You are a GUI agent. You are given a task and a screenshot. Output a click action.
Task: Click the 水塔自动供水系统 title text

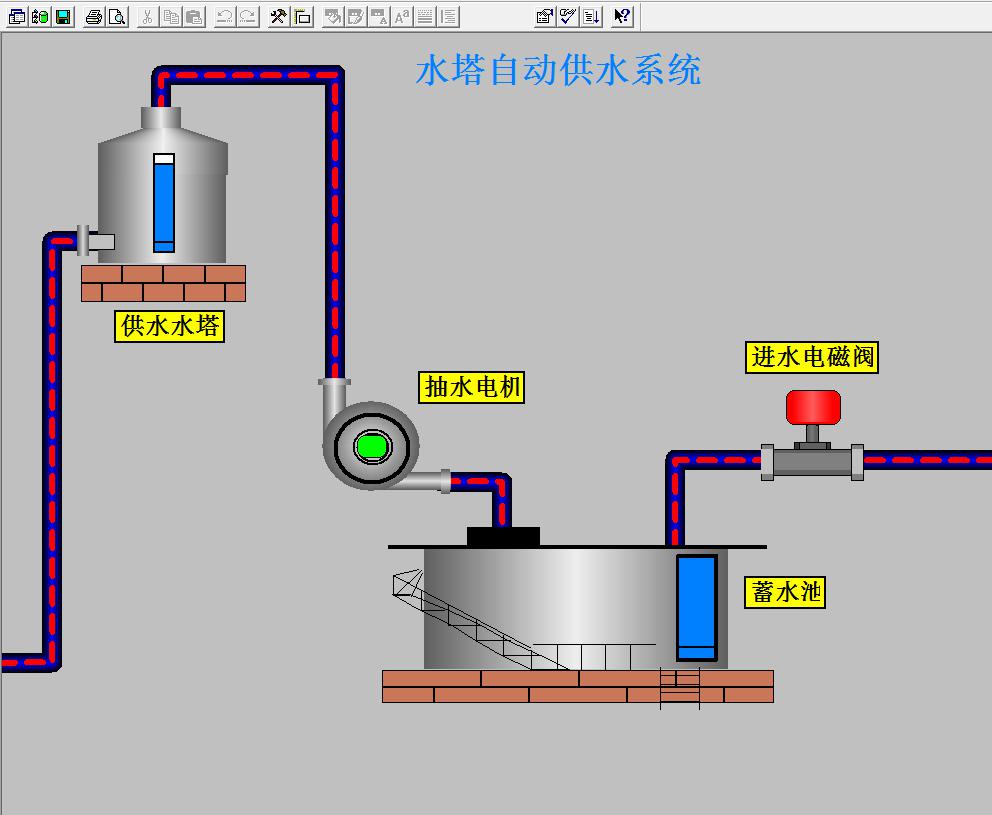(558, 70)
